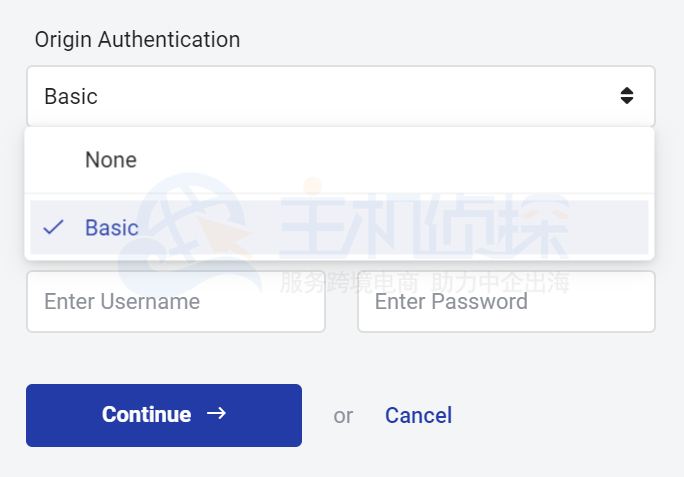Click the "or" text beside Continue
Viewport: 684px width, 477px height.
tap(343, 415)
